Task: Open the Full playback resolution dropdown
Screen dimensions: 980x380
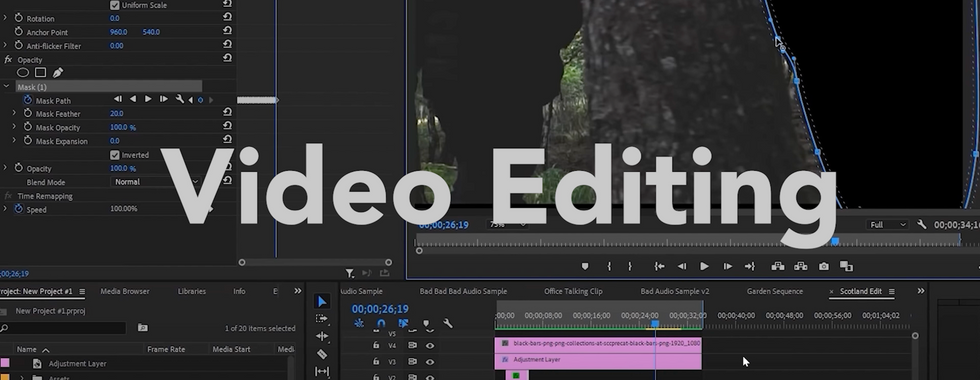Action: click(888, 224)
